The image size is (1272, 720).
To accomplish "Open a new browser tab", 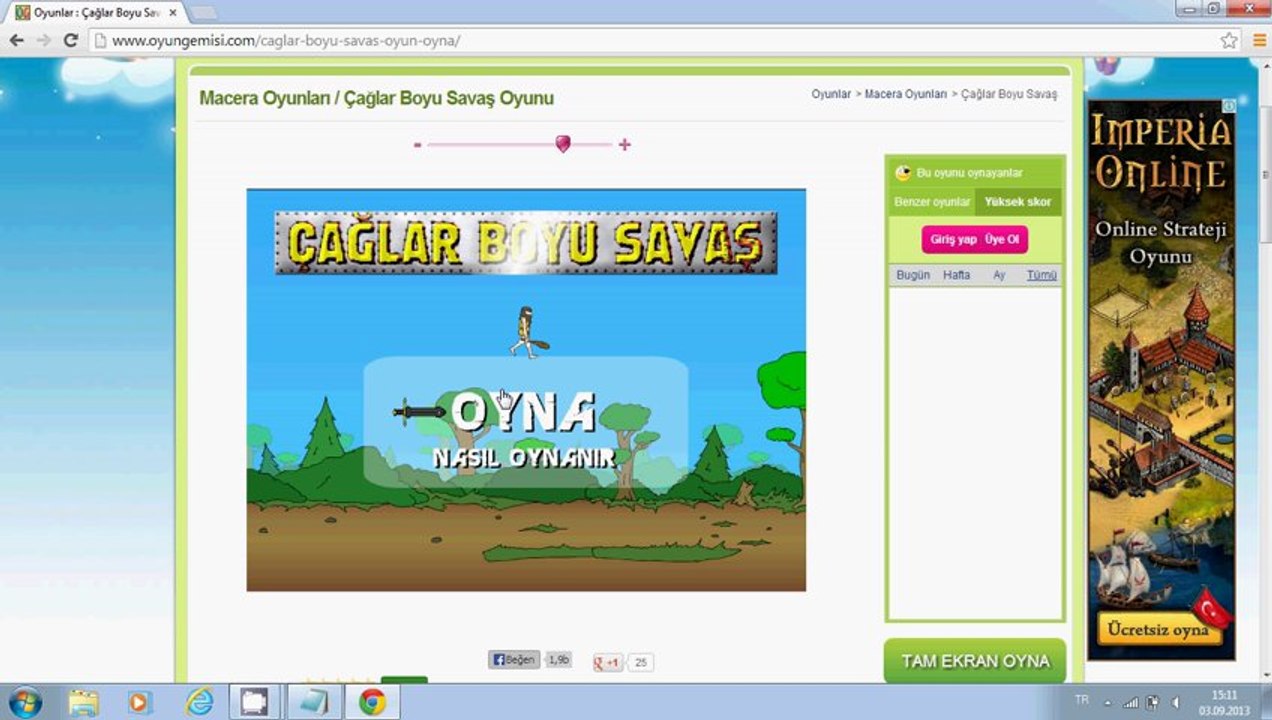I will tap(203, 13).
